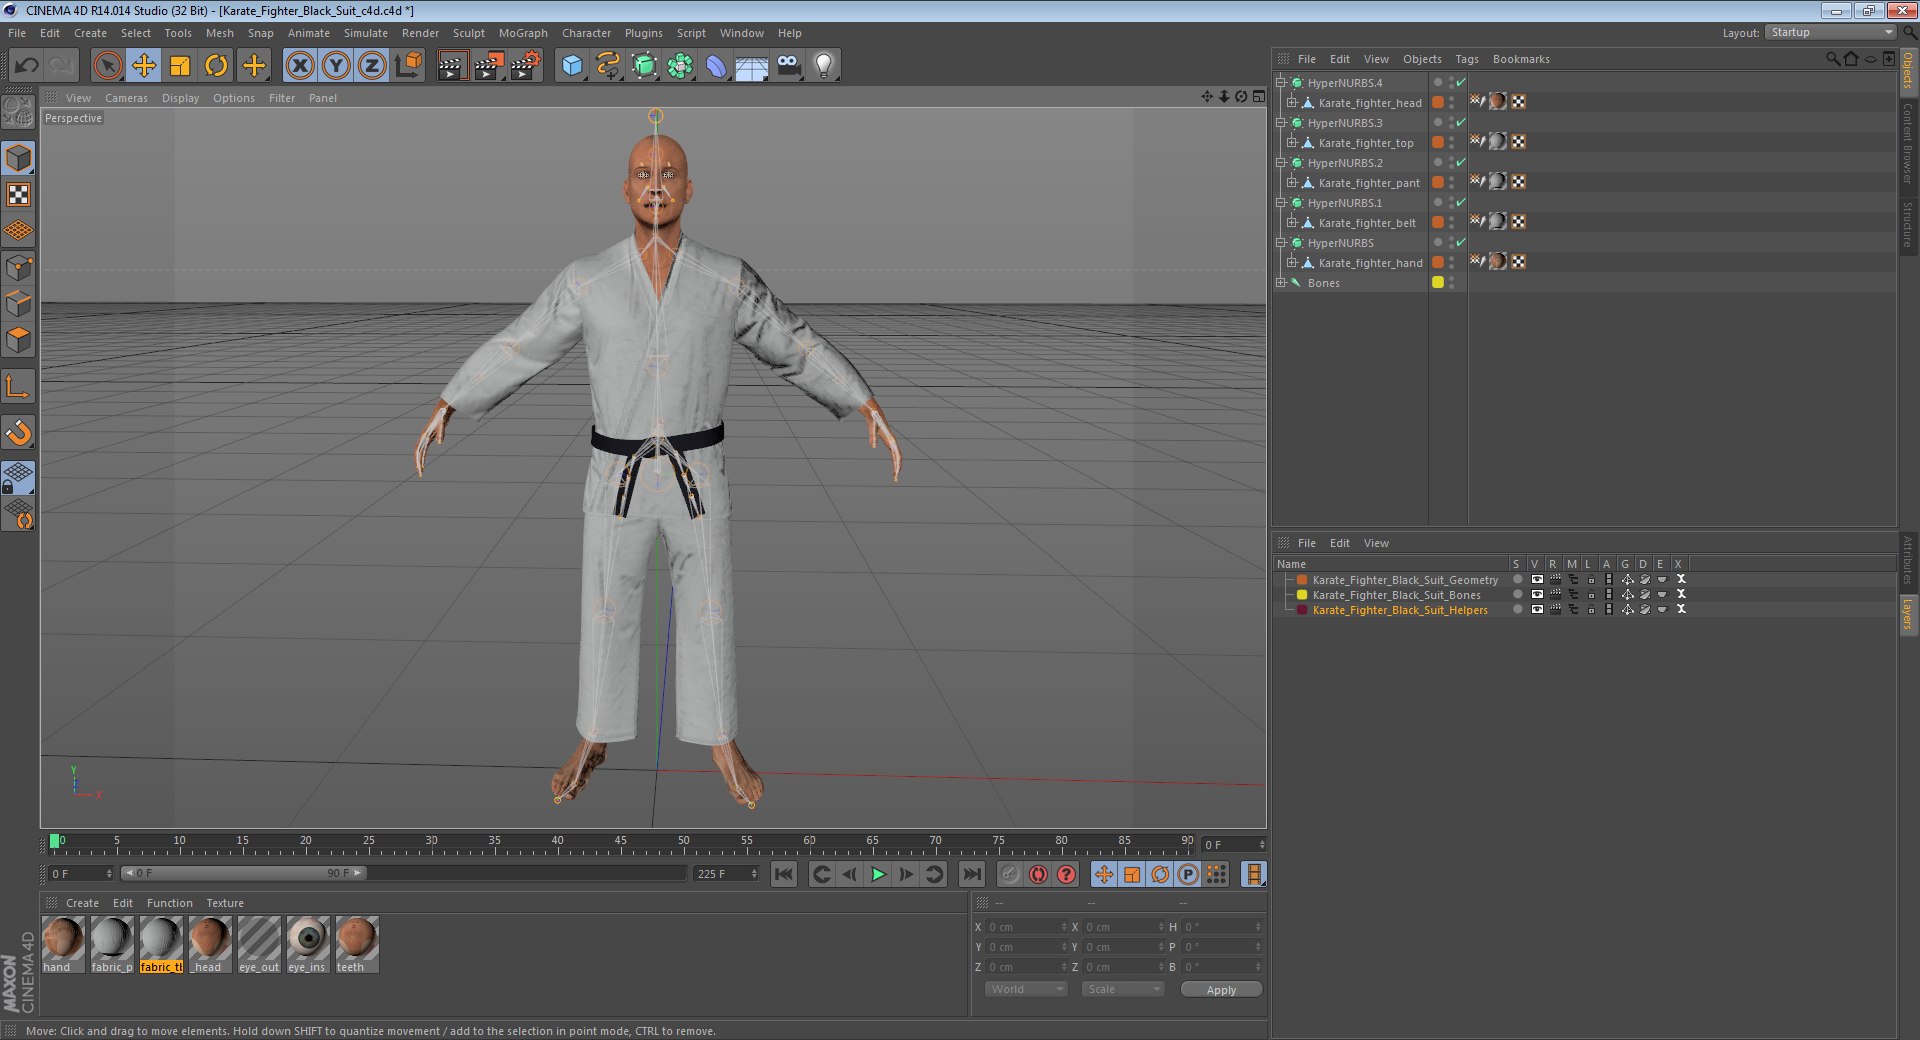Add a HyperNURBS generator icon
Screen dimensions: 1920x1040
click(x=645, y=66)
